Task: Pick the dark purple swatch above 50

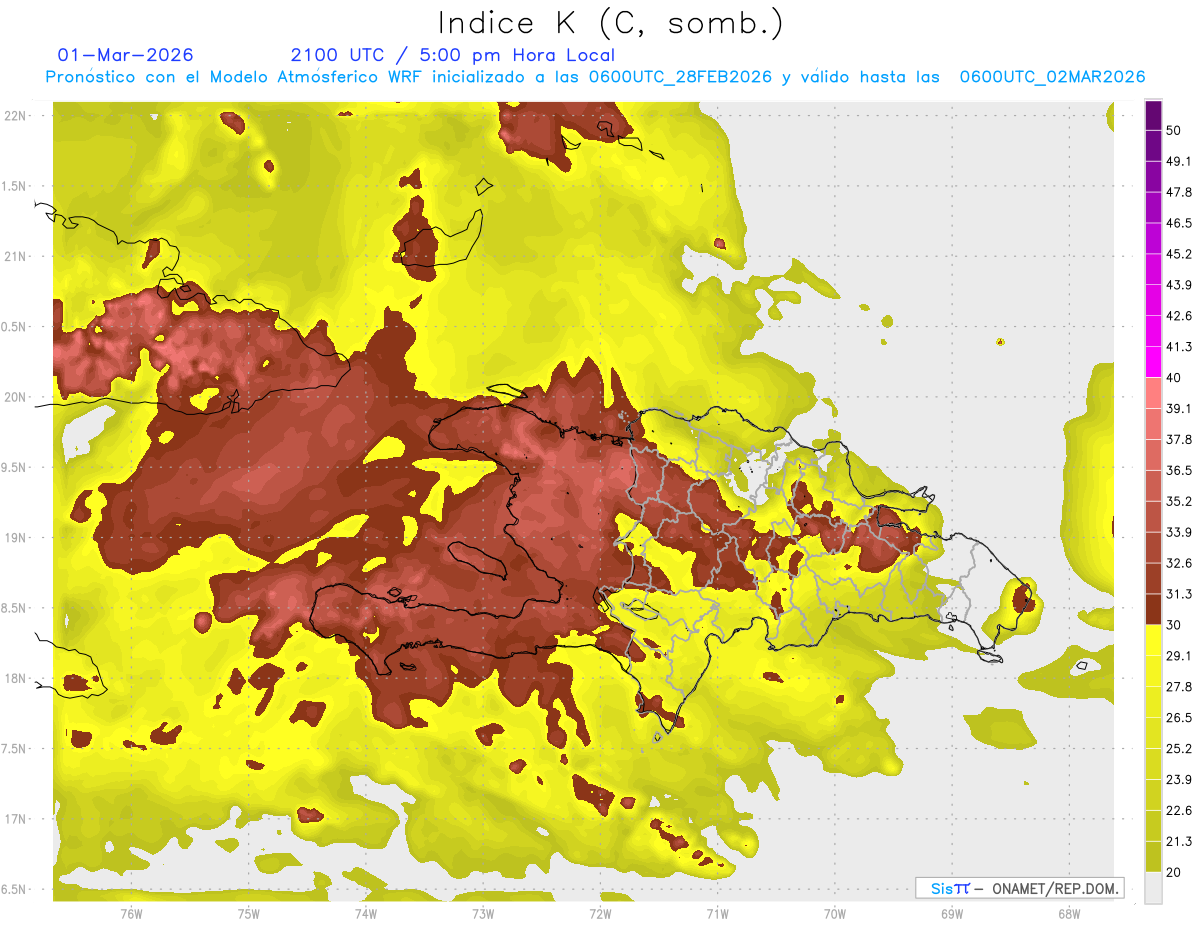Action: click(1153, 115)
